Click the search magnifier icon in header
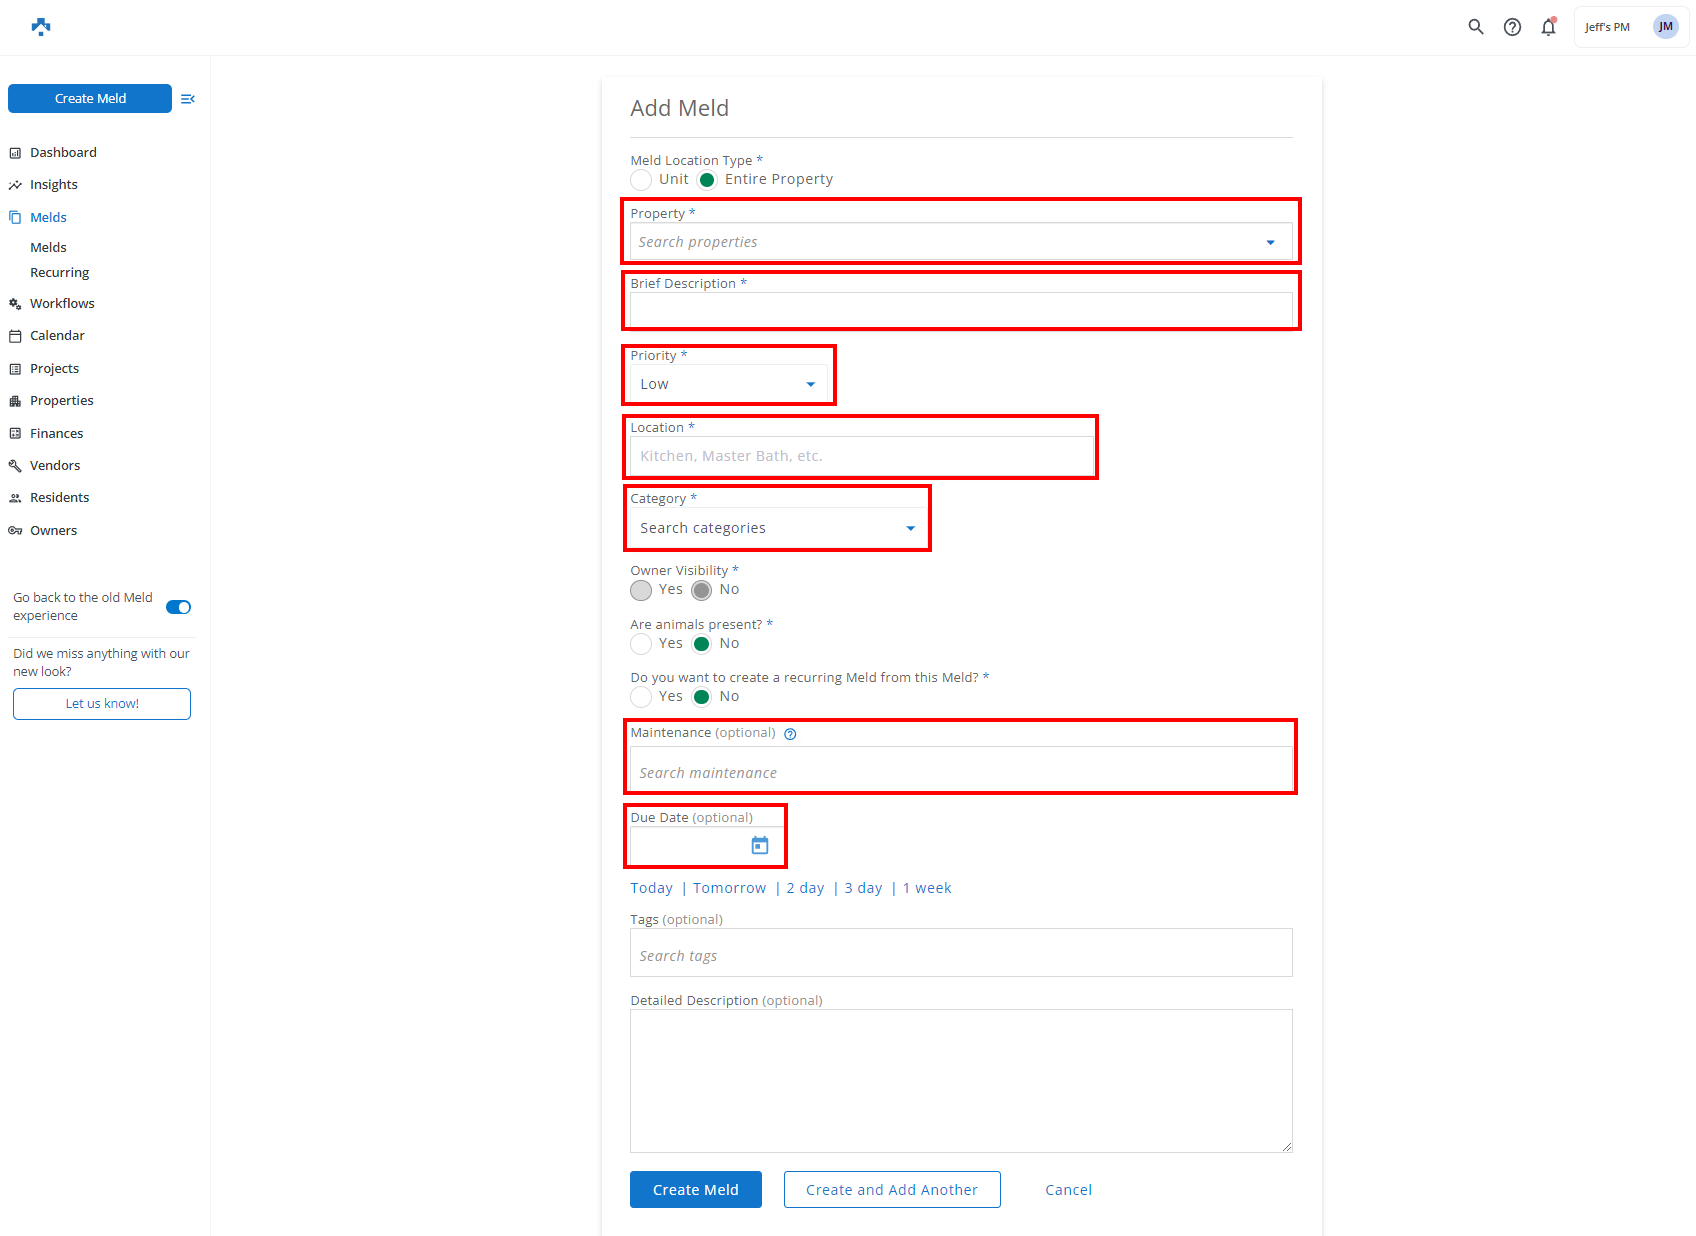Viewport: 1696px width, 1236px height. pos(1475,27)
